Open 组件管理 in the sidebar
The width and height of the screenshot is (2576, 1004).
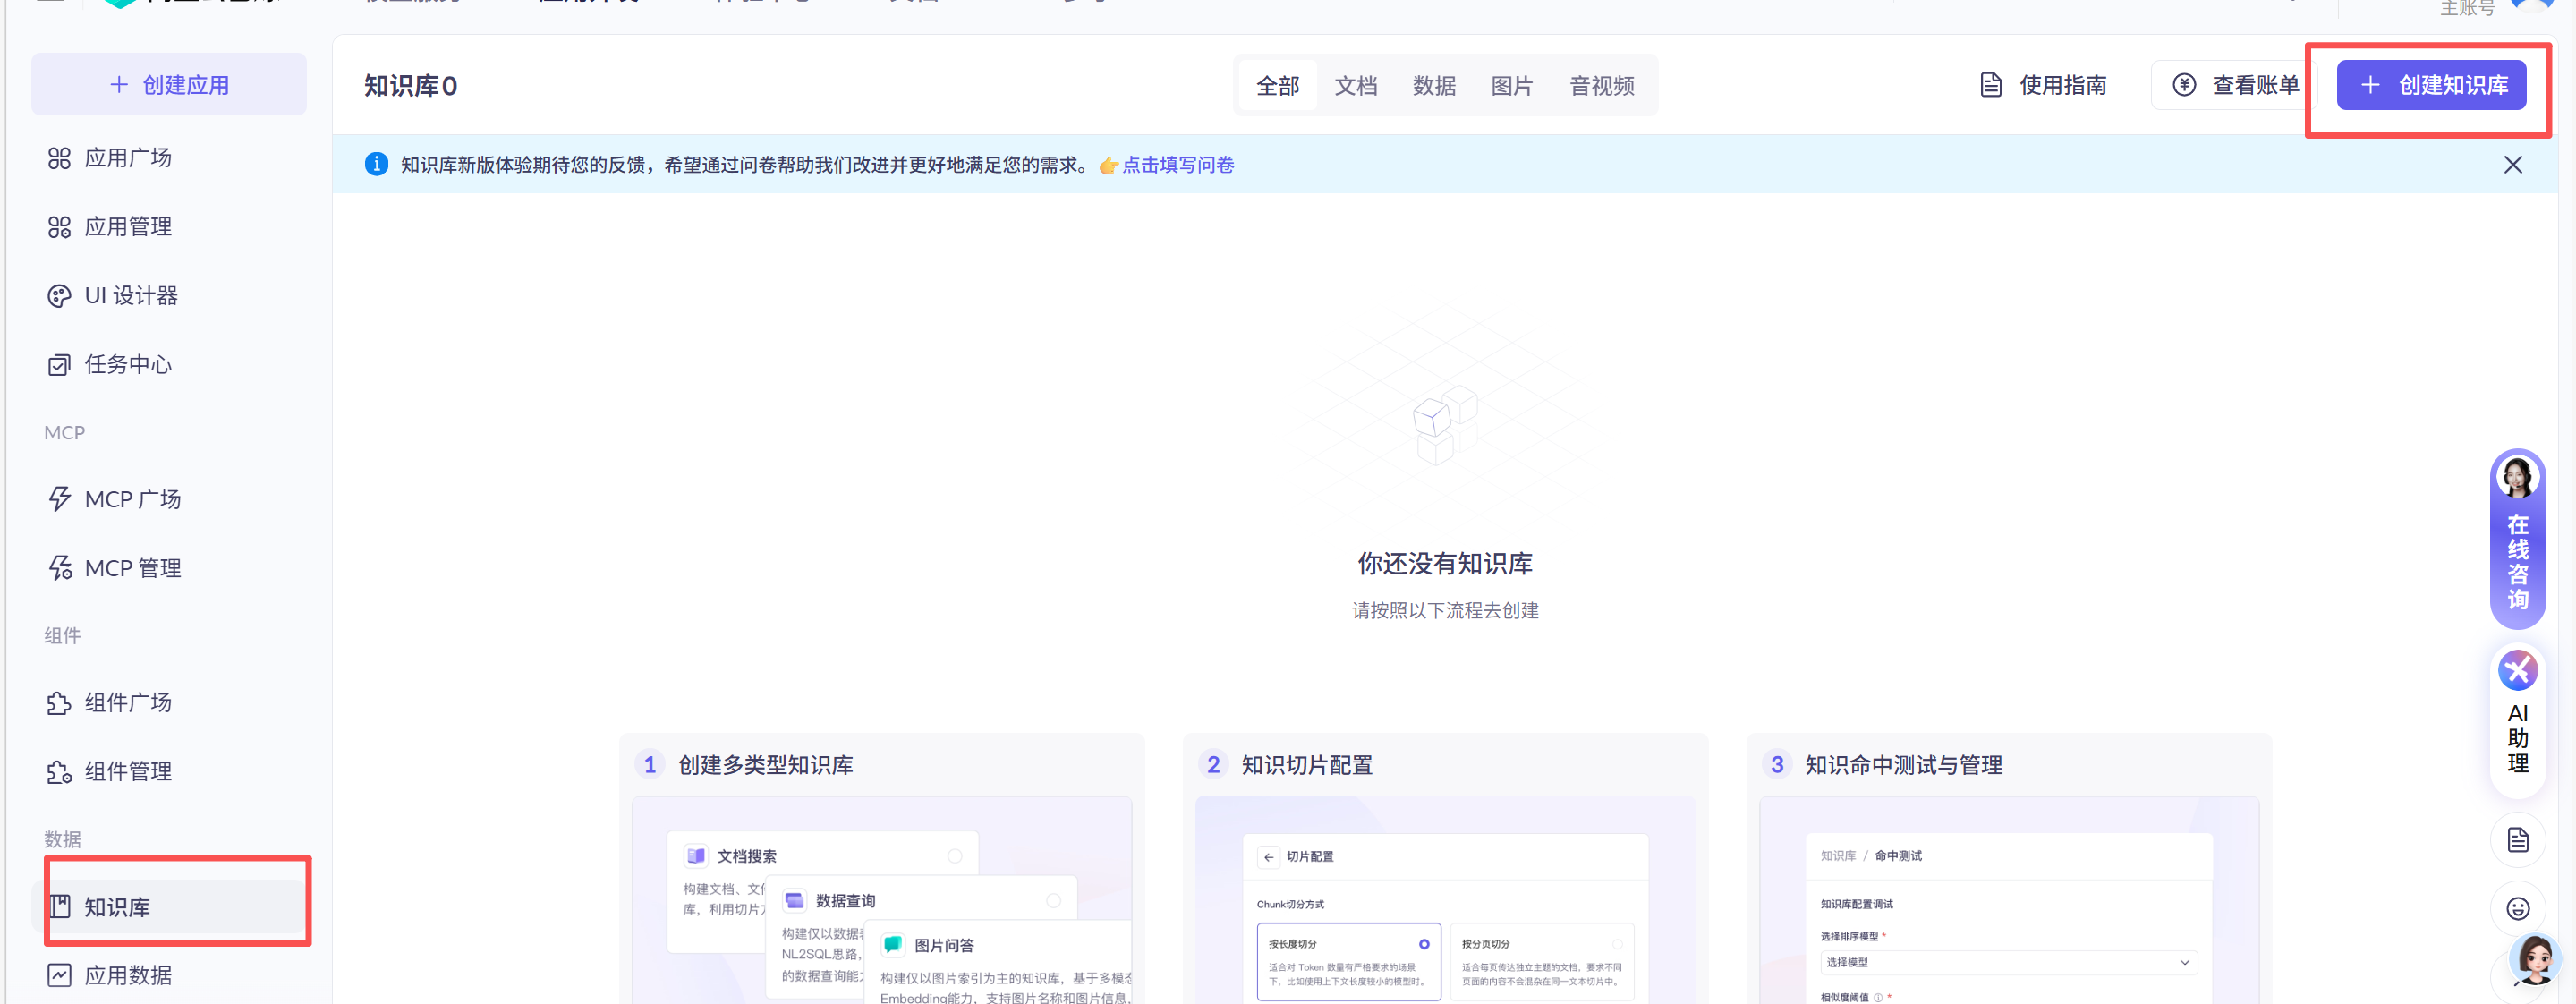coord(128,771)
